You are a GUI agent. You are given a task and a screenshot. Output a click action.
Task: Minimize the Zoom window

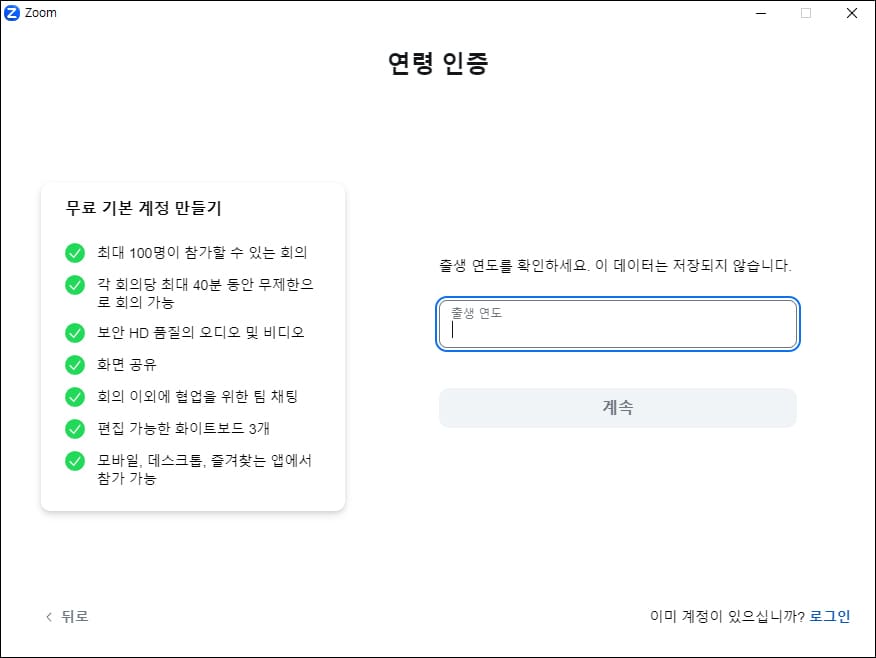tap(761, 12)
